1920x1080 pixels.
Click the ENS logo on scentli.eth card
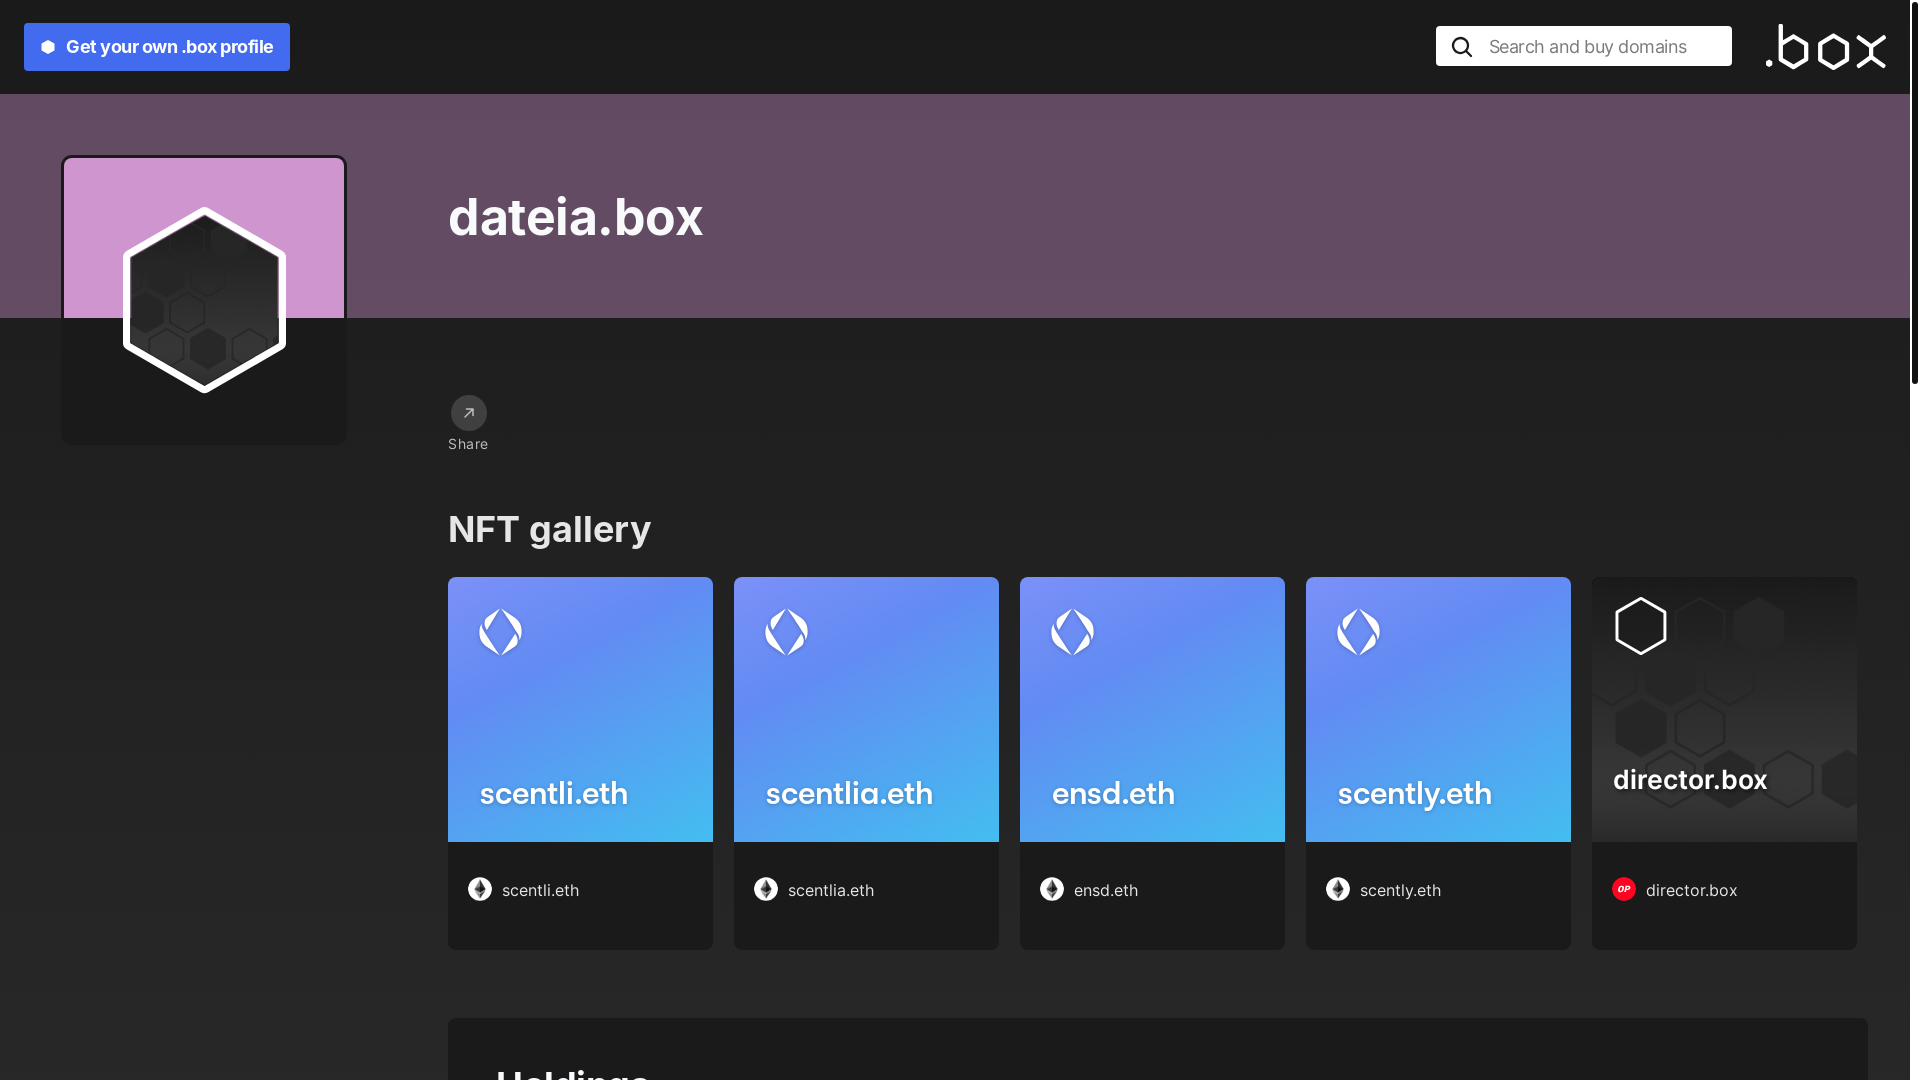point(501,632)
